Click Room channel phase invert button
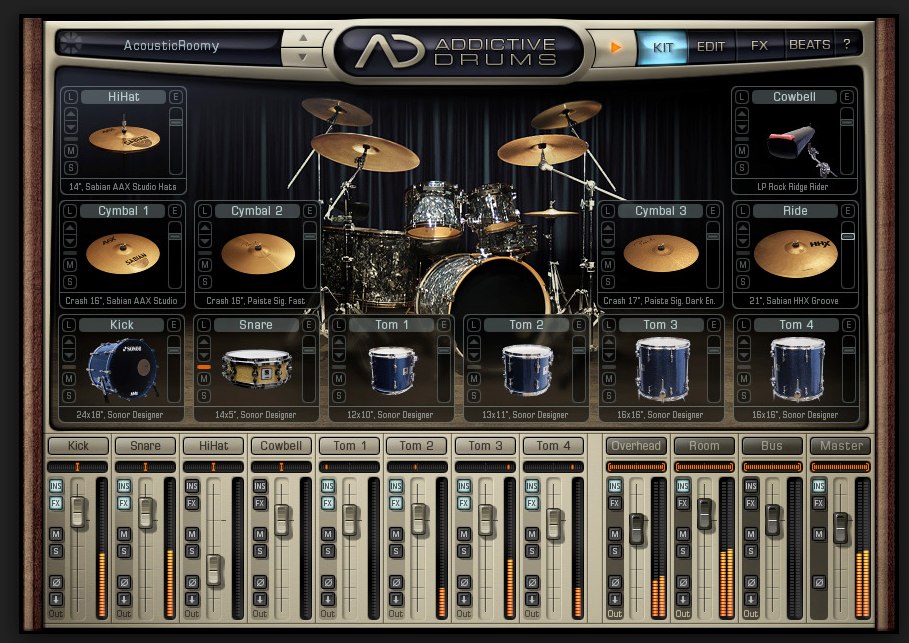This screenshot has width=909, height=643. [683, 582]
